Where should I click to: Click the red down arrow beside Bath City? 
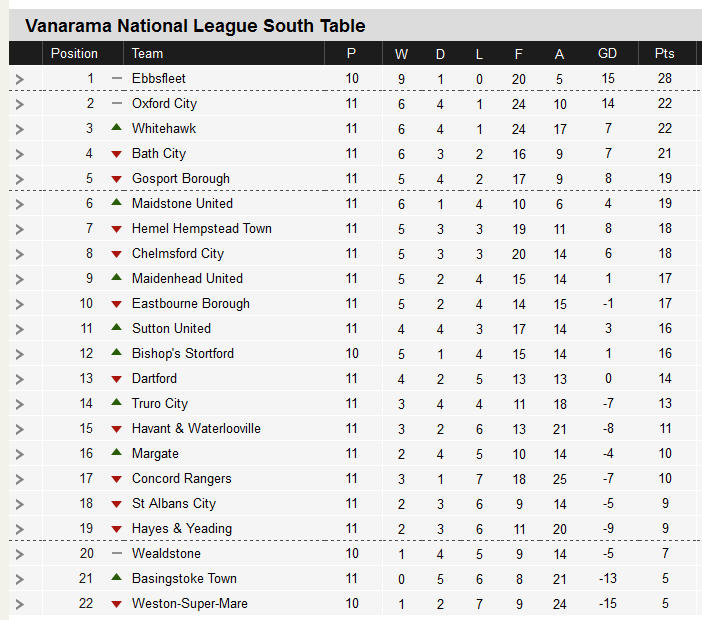point(116,154)
